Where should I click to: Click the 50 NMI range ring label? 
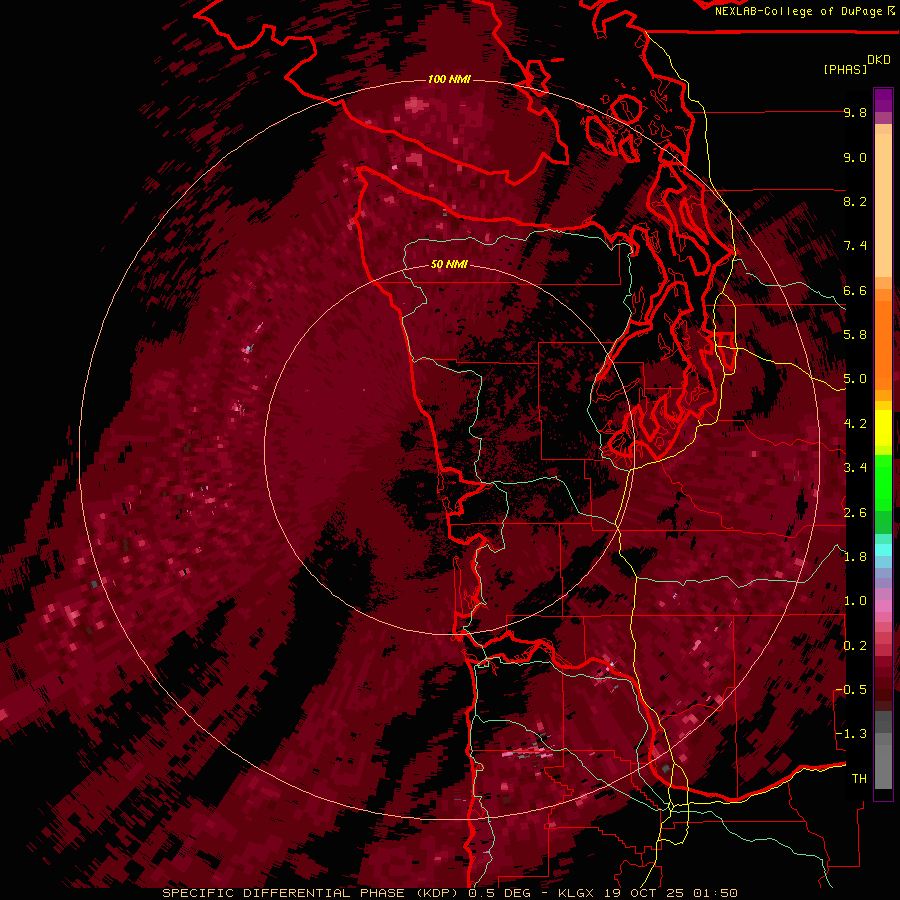449,265
